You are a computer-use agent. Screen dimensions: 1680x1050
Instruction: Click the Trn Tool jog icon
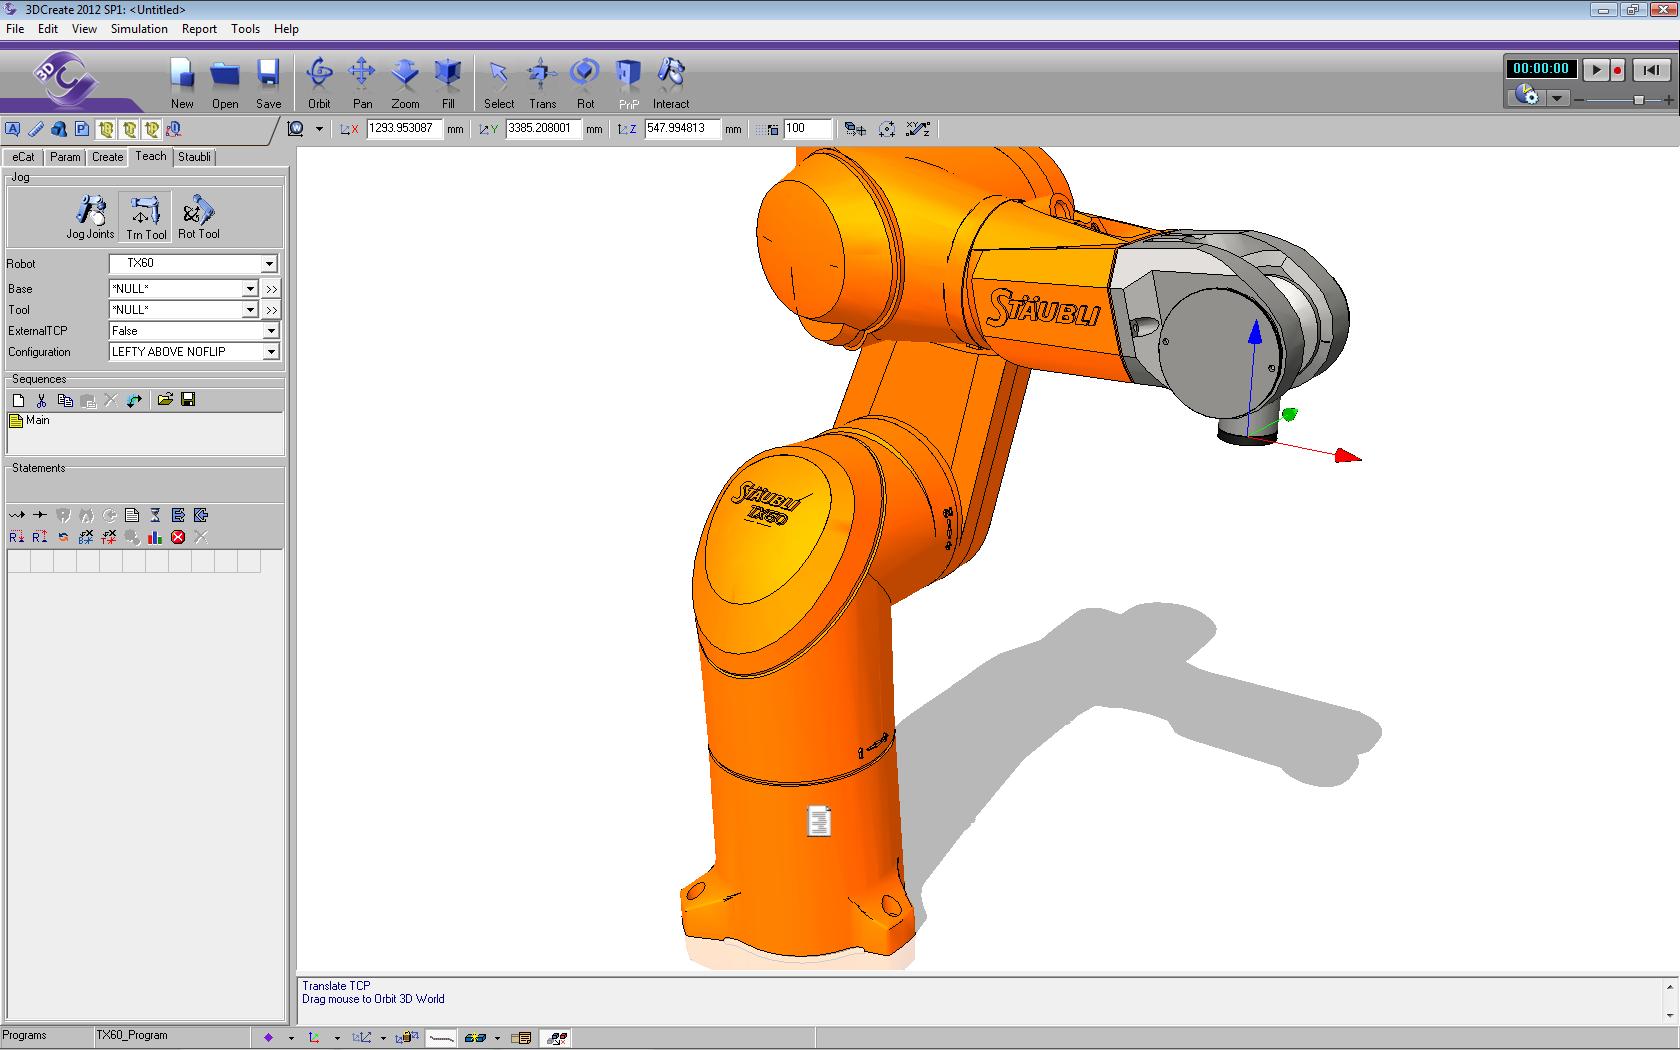pyautogui.click(x=145, y=217)
